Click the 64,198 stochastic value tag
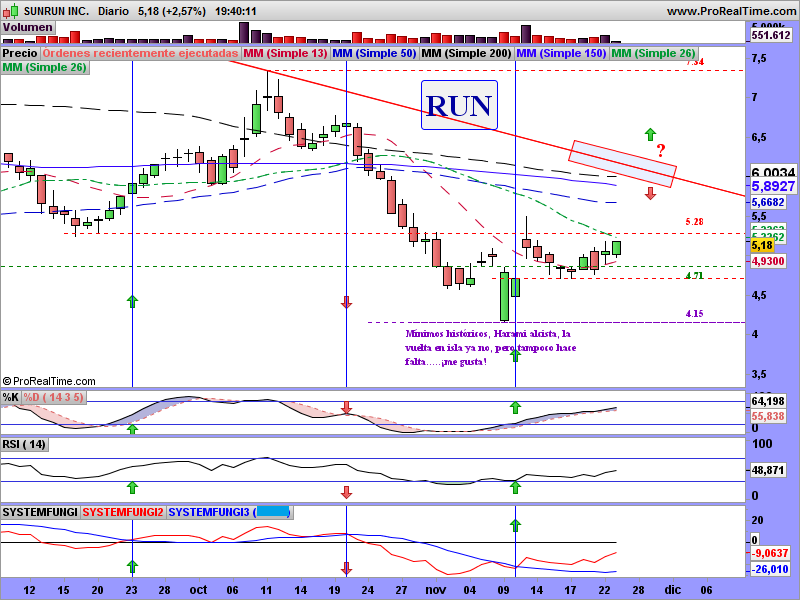 click(767, 402)
